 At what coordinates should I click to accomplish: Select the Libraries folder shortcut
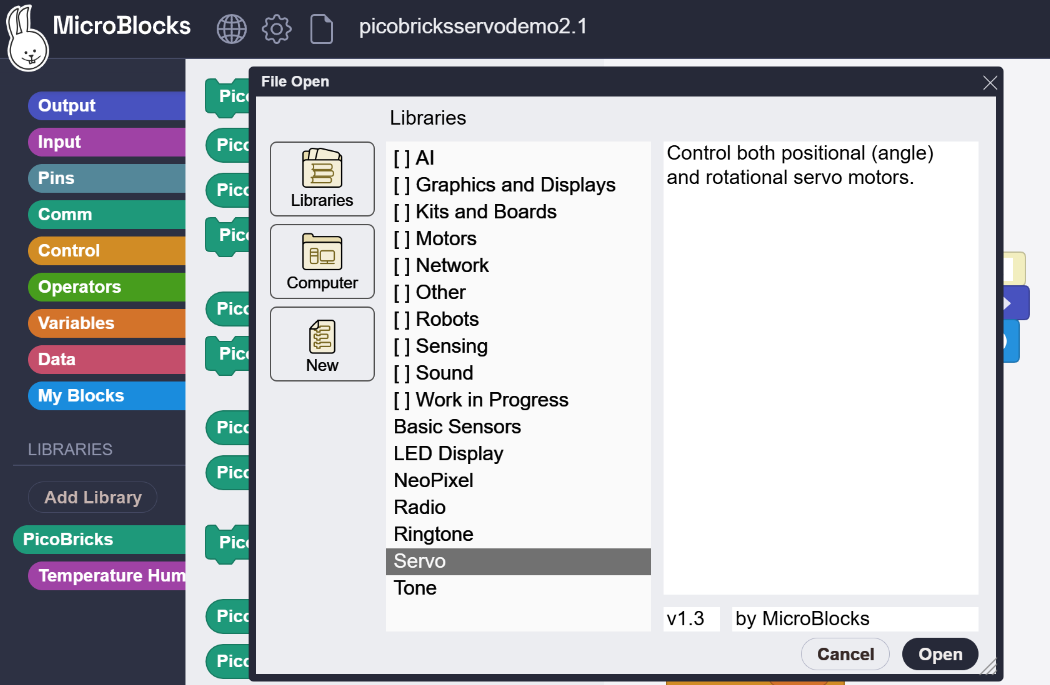[x=322, y=179]
